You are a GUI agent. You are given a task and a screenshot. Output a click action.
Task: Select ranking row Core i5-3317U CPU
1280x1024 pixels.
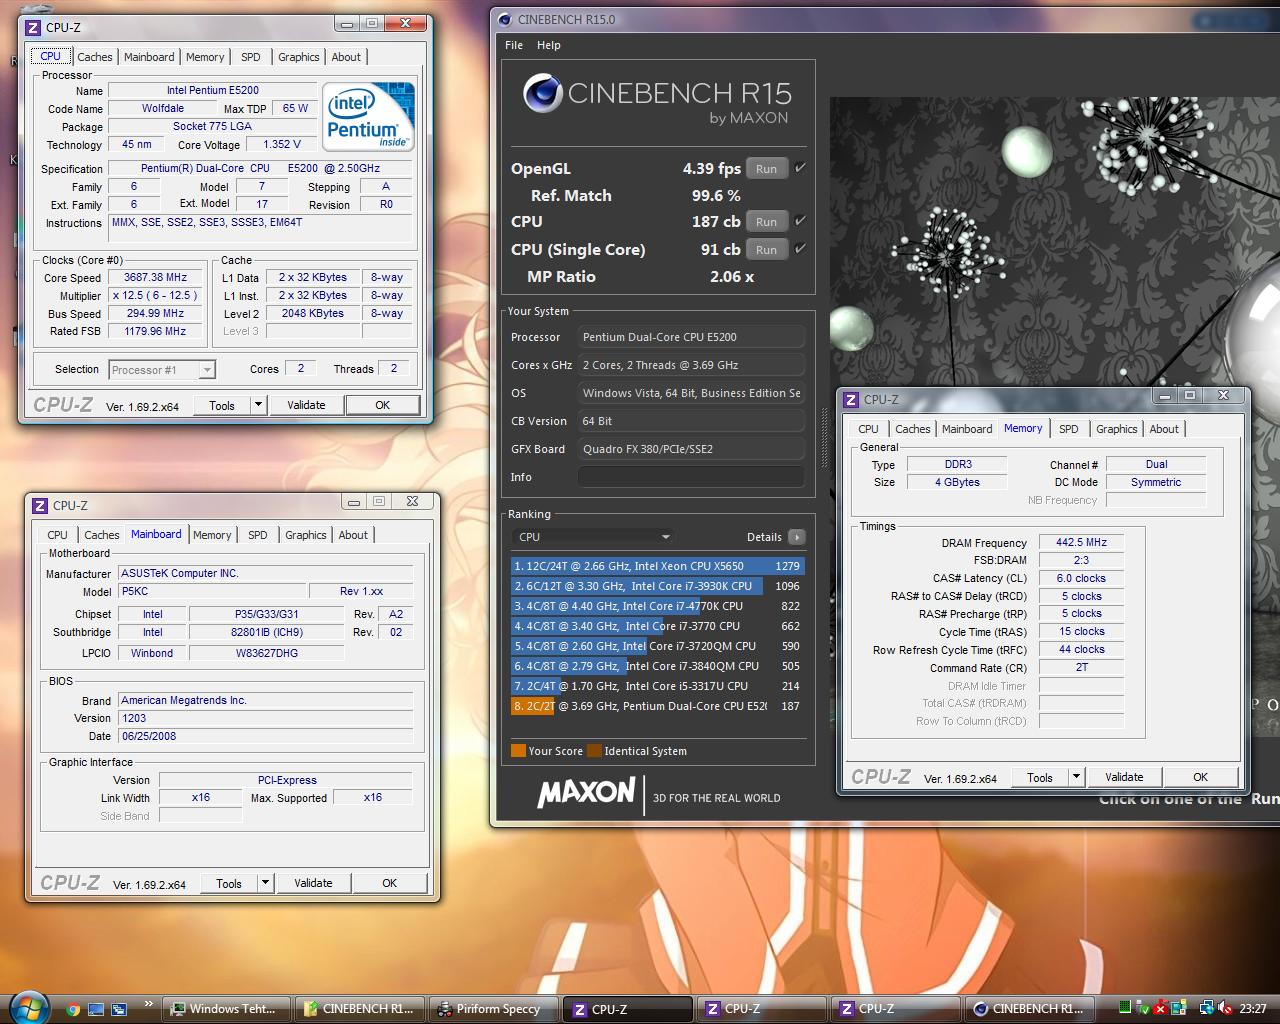[x=656, y=686]
